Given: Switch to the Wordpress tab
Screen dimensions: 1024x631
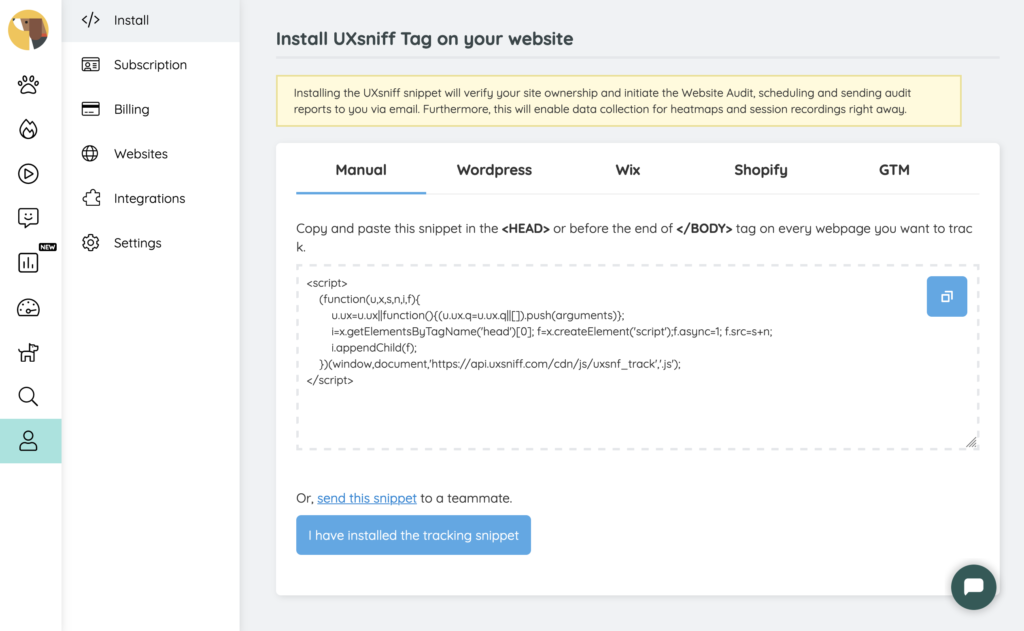Looking at the screenshot, I should coord(494,170).
